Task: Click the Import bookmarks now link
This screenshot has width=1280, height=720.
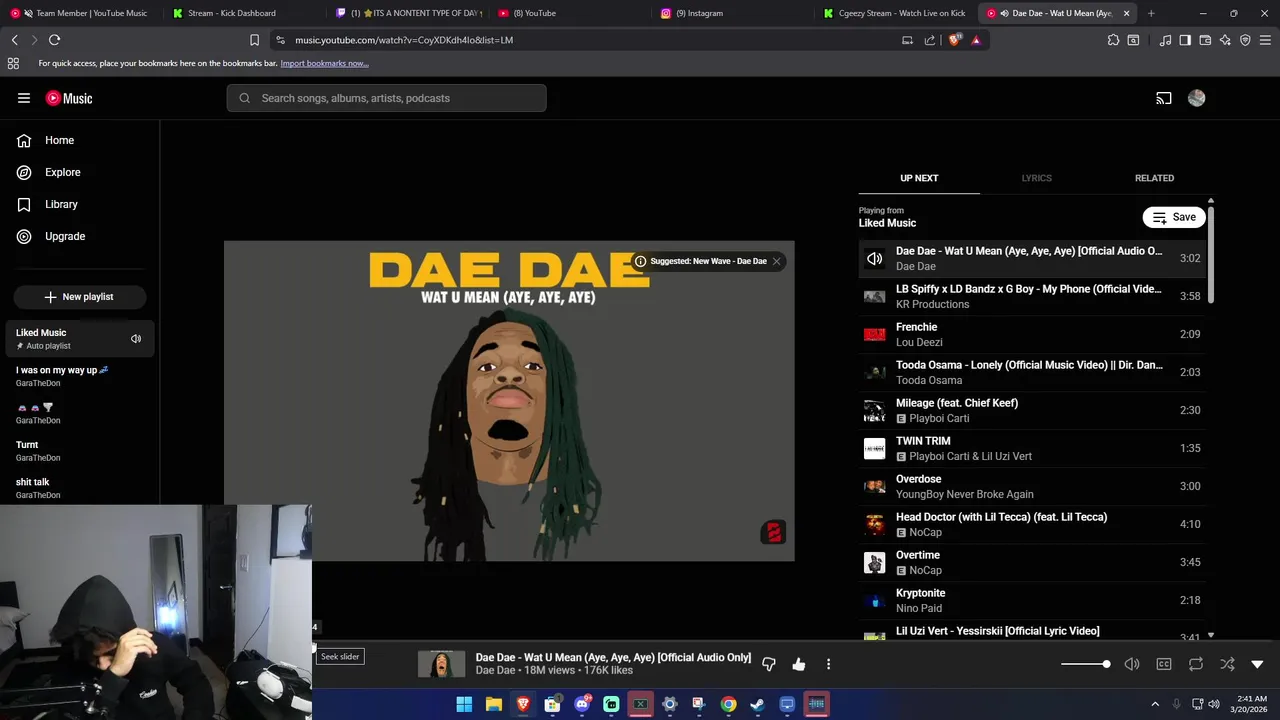Action: pos(324,63)
